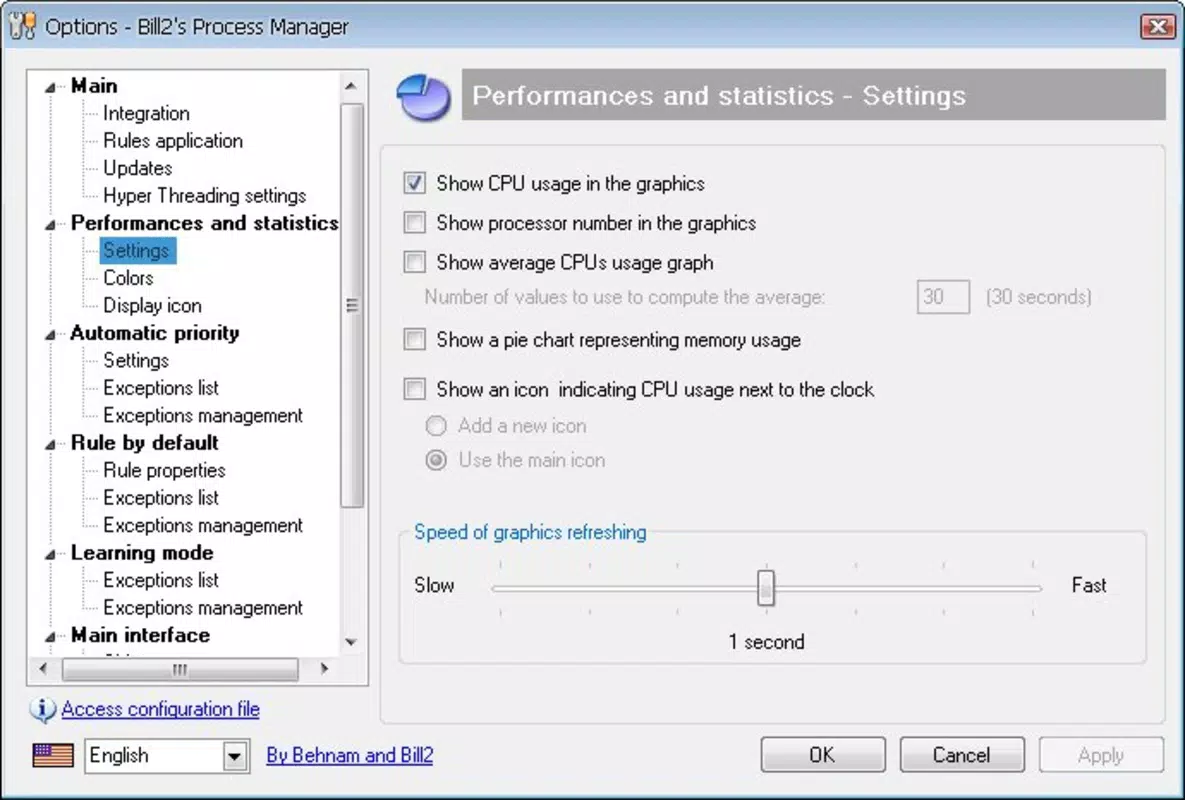Collapse the Performances and statistics section
This screenshot has width=1185, height=800.
click(x=51, y=224)
